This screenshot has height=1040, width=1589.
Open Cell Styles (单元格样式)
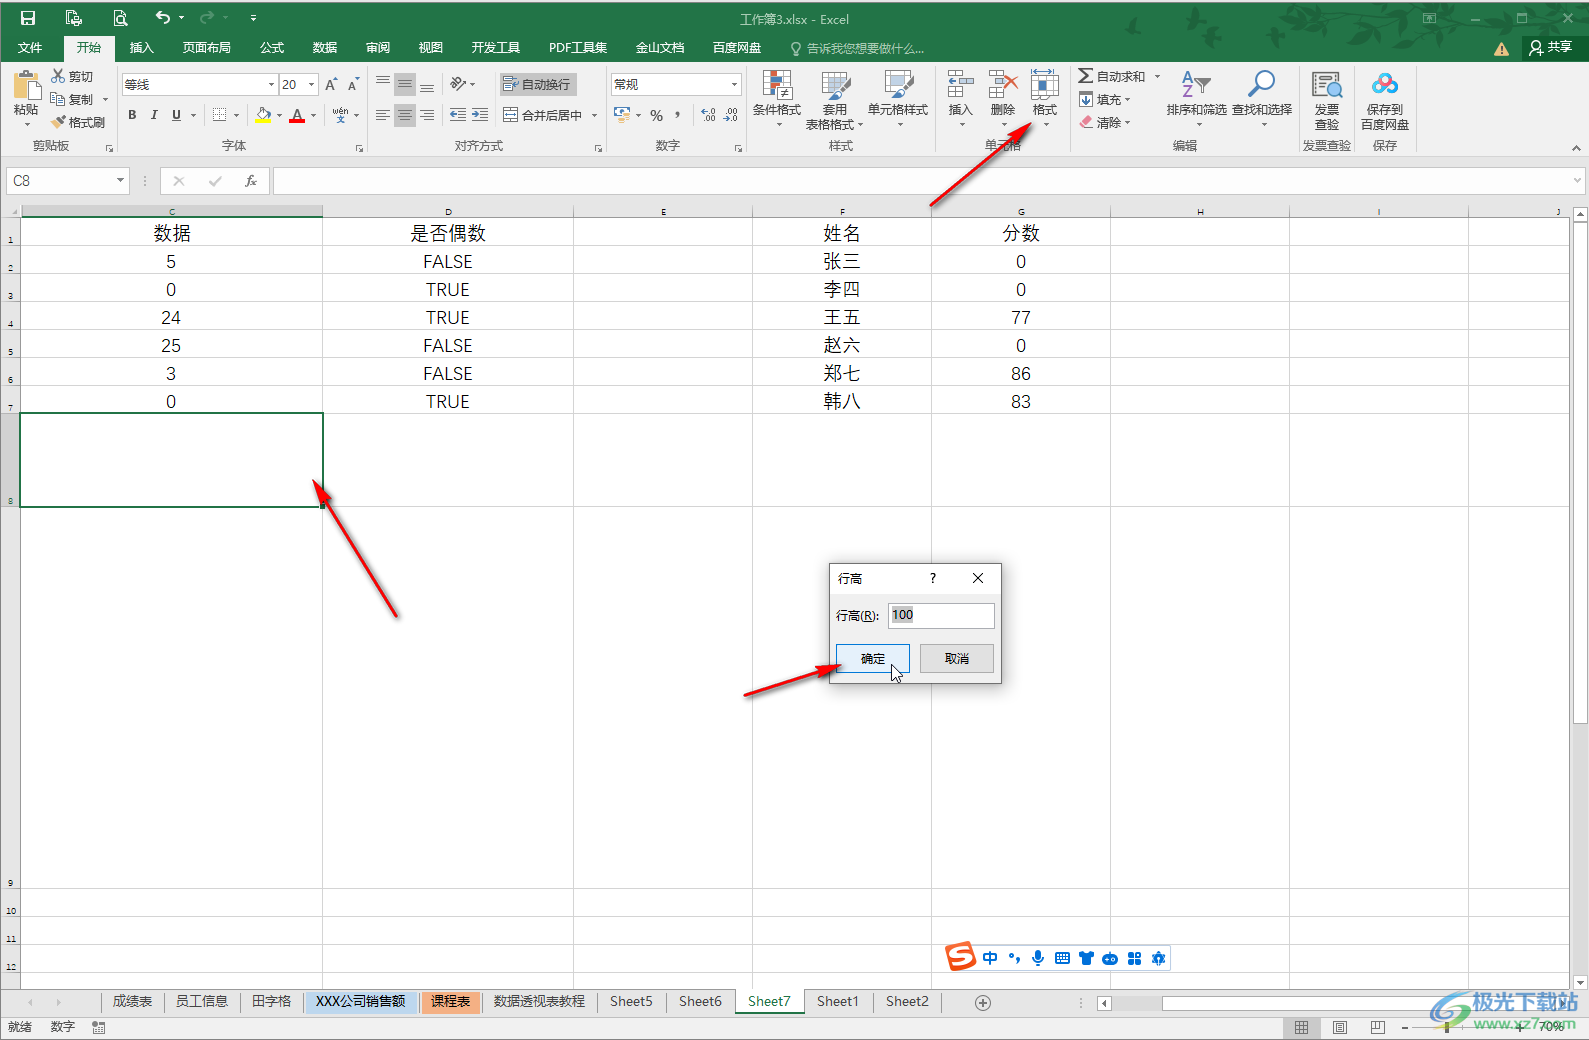(898, 99)
